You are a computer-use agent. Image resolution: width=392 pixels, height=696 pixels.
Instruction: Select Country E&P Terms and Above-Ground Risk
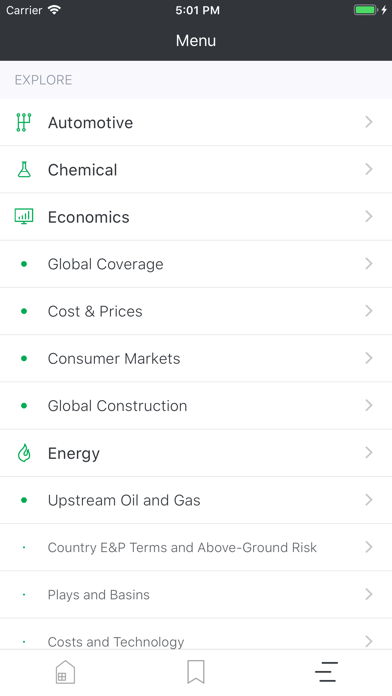[196, 547]
